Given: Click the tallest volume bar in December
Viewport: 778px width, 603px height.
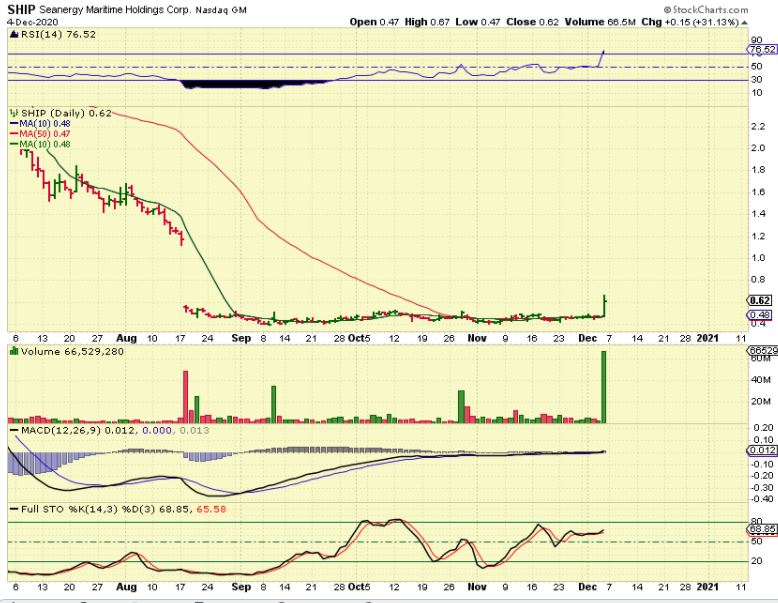Looking at the screenshot, I should (x=605, y=386).
